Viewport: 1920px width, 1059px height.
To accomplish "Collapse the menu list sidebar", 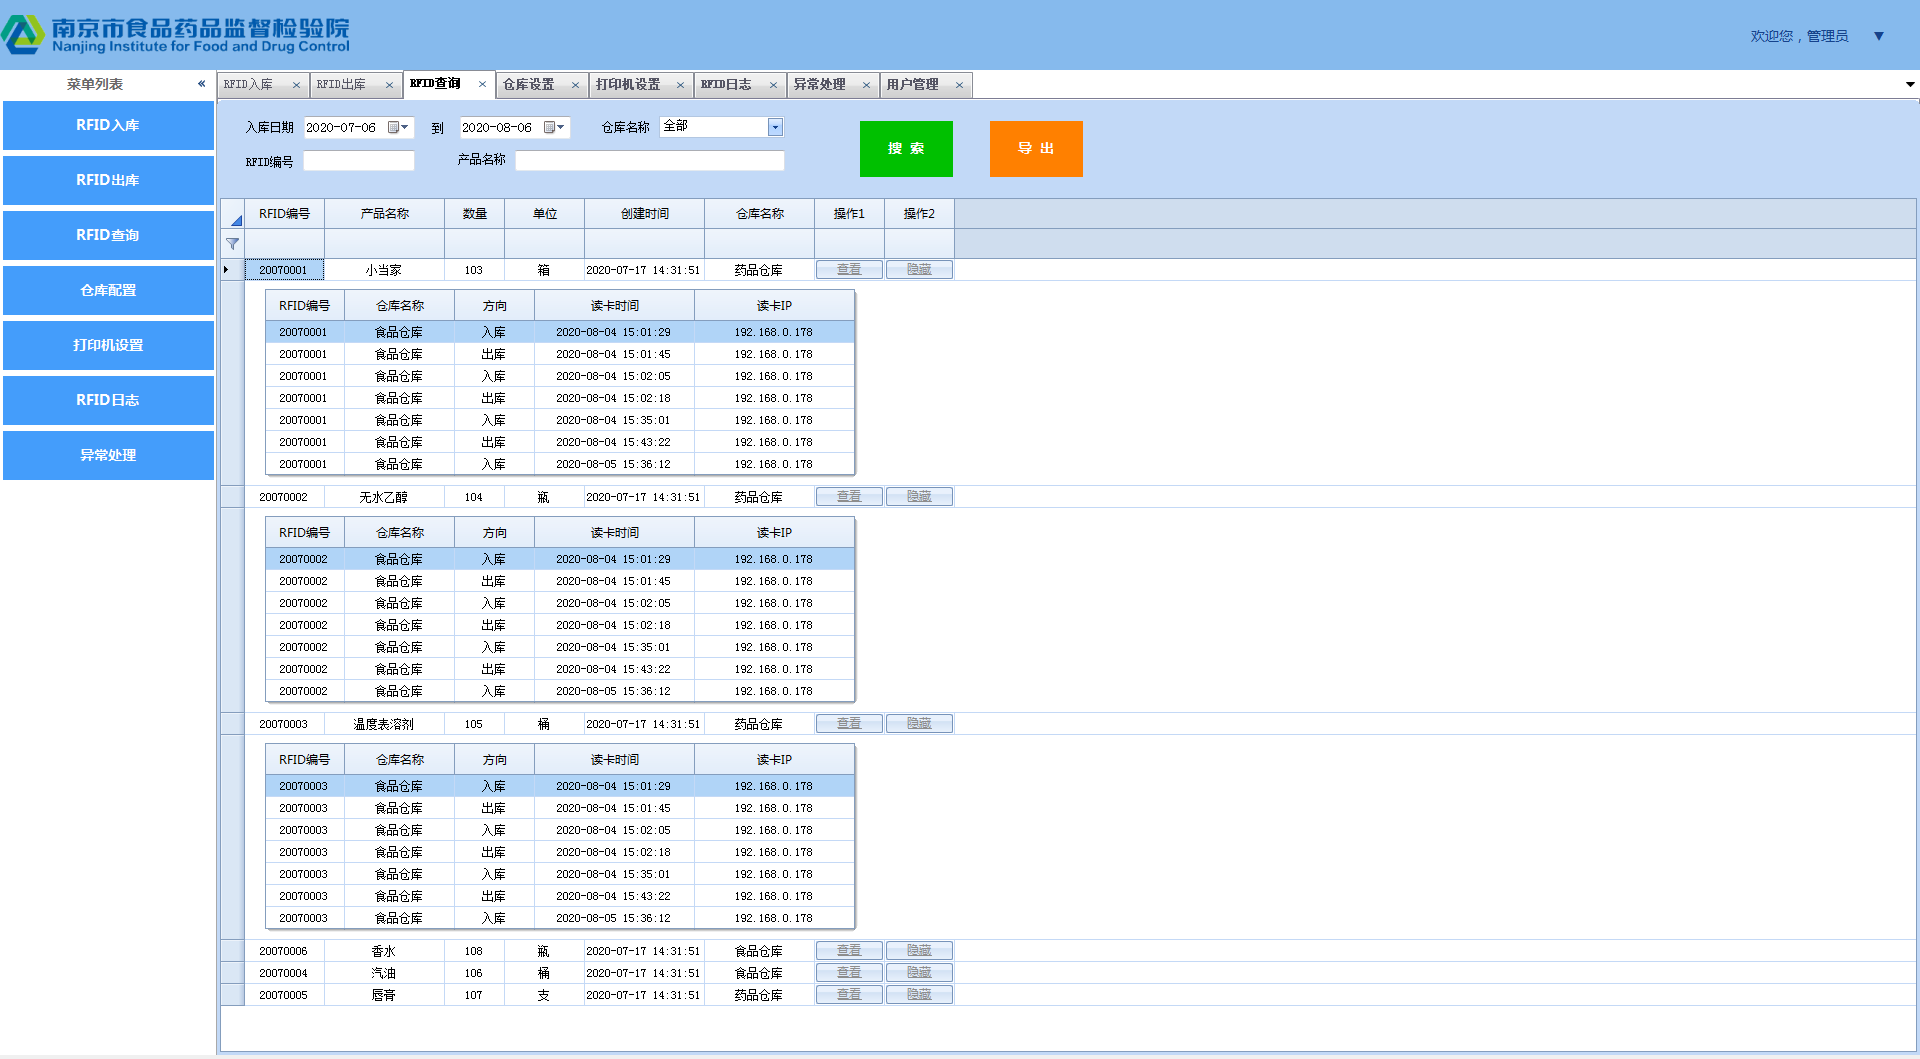I will 201,84.
